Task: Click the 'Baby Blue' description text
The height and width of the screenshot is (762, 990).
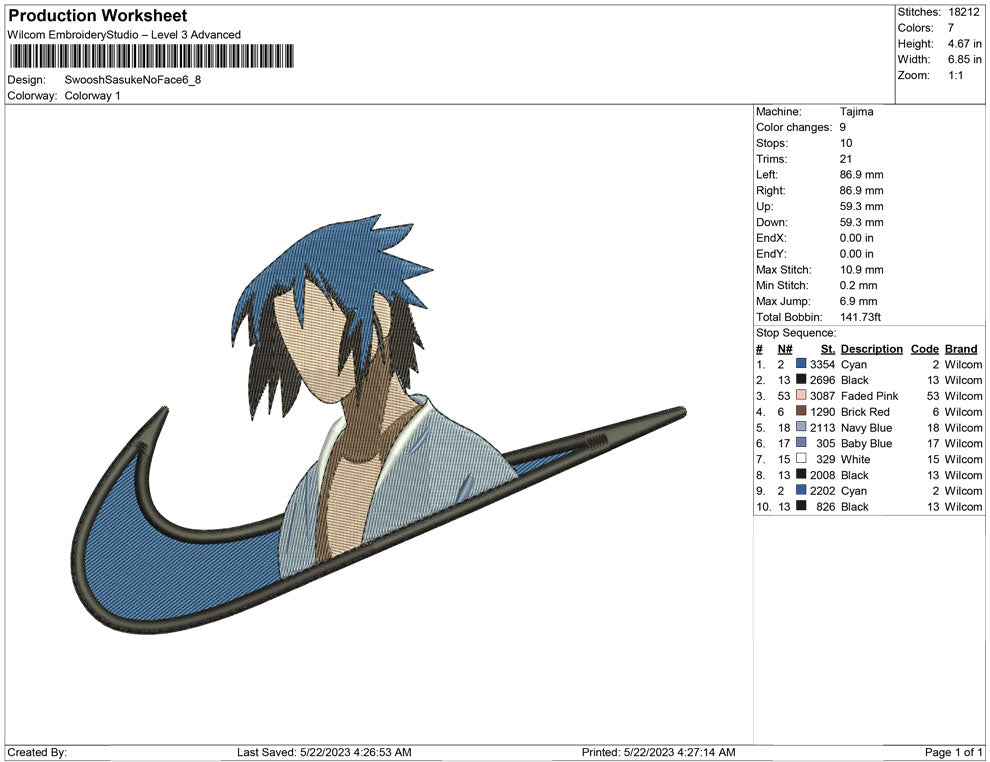Action: pos(866,443)
